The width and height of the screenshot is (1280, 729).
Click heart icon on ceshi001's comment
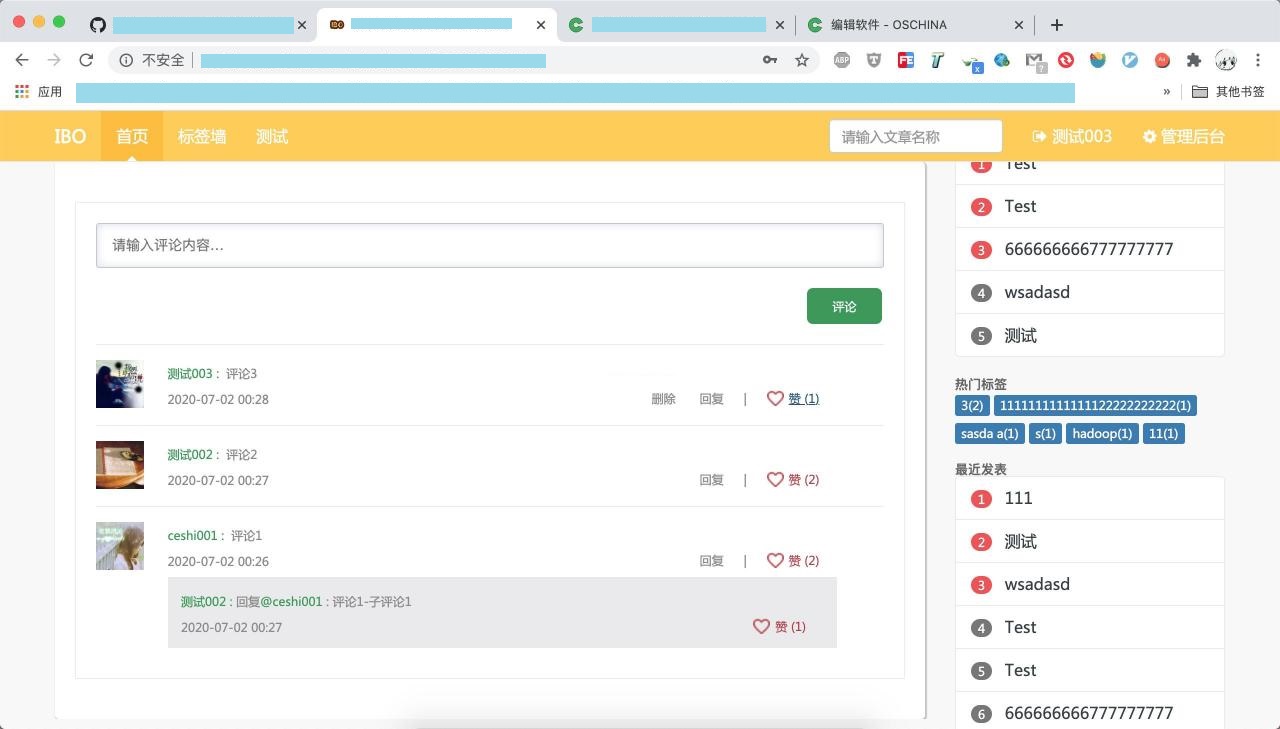(775, 561)
